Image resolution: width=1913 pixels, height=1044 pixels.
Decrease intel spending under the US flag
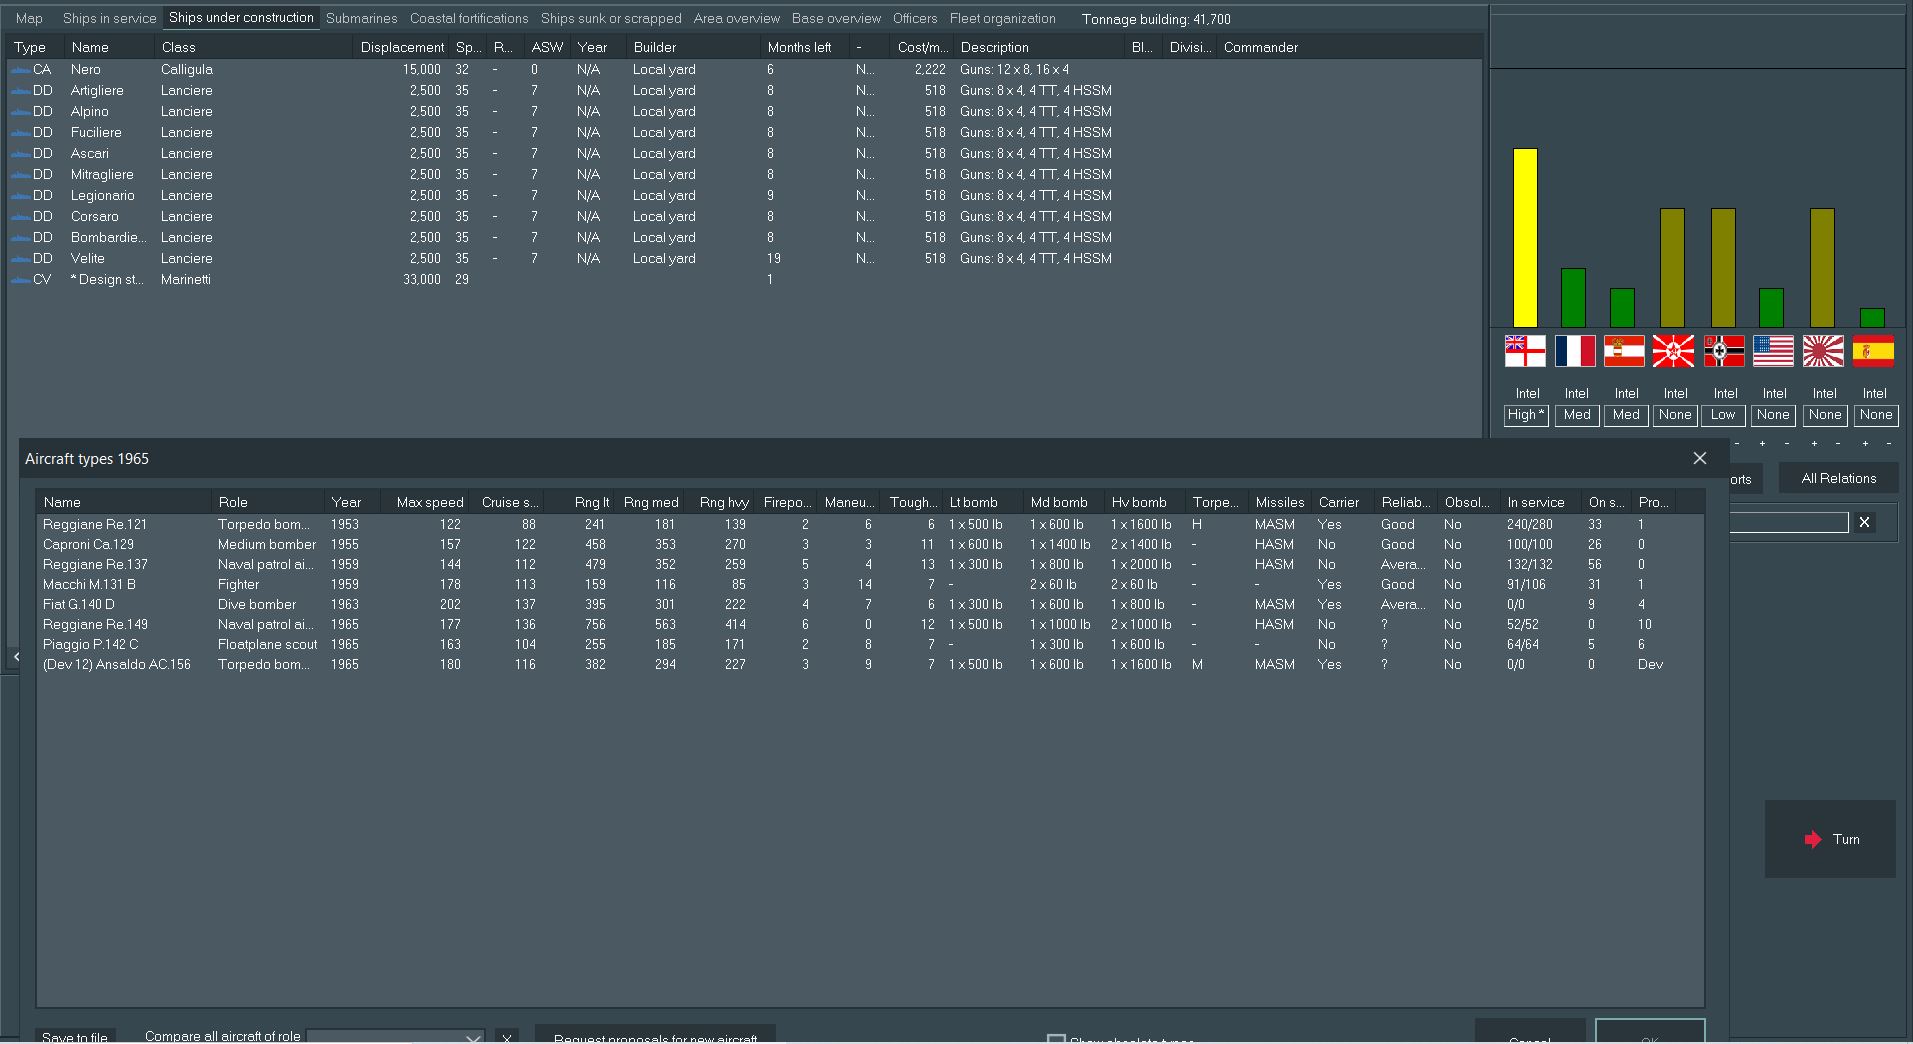tap(1786, 444)
